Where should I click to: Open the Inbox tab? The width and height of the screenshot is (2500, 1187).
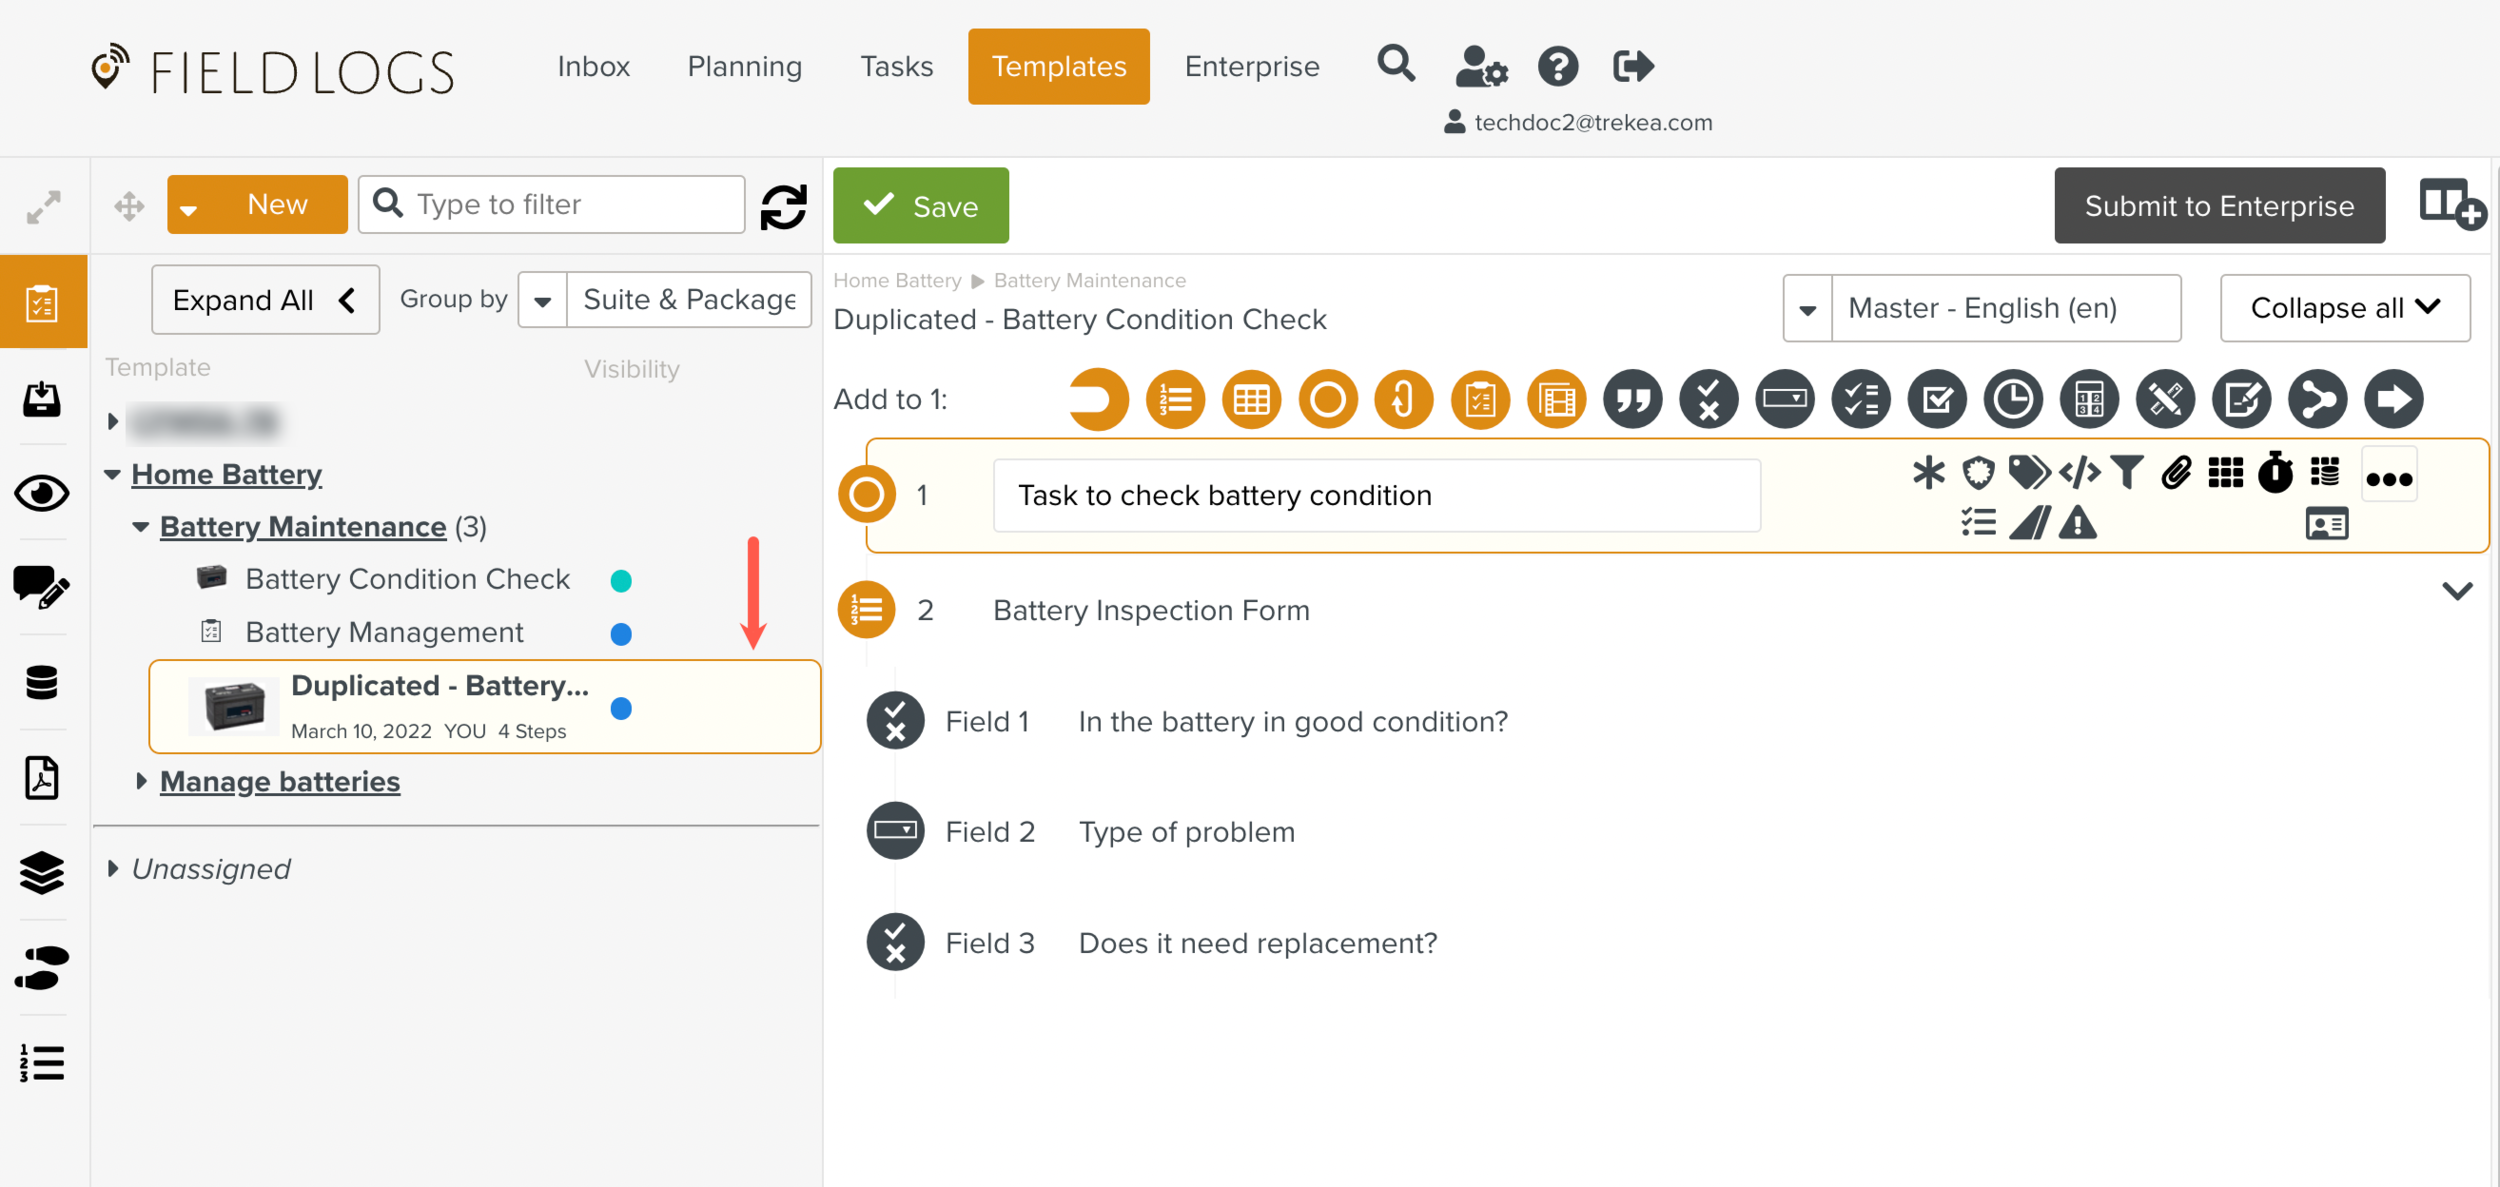click(593, 67)
